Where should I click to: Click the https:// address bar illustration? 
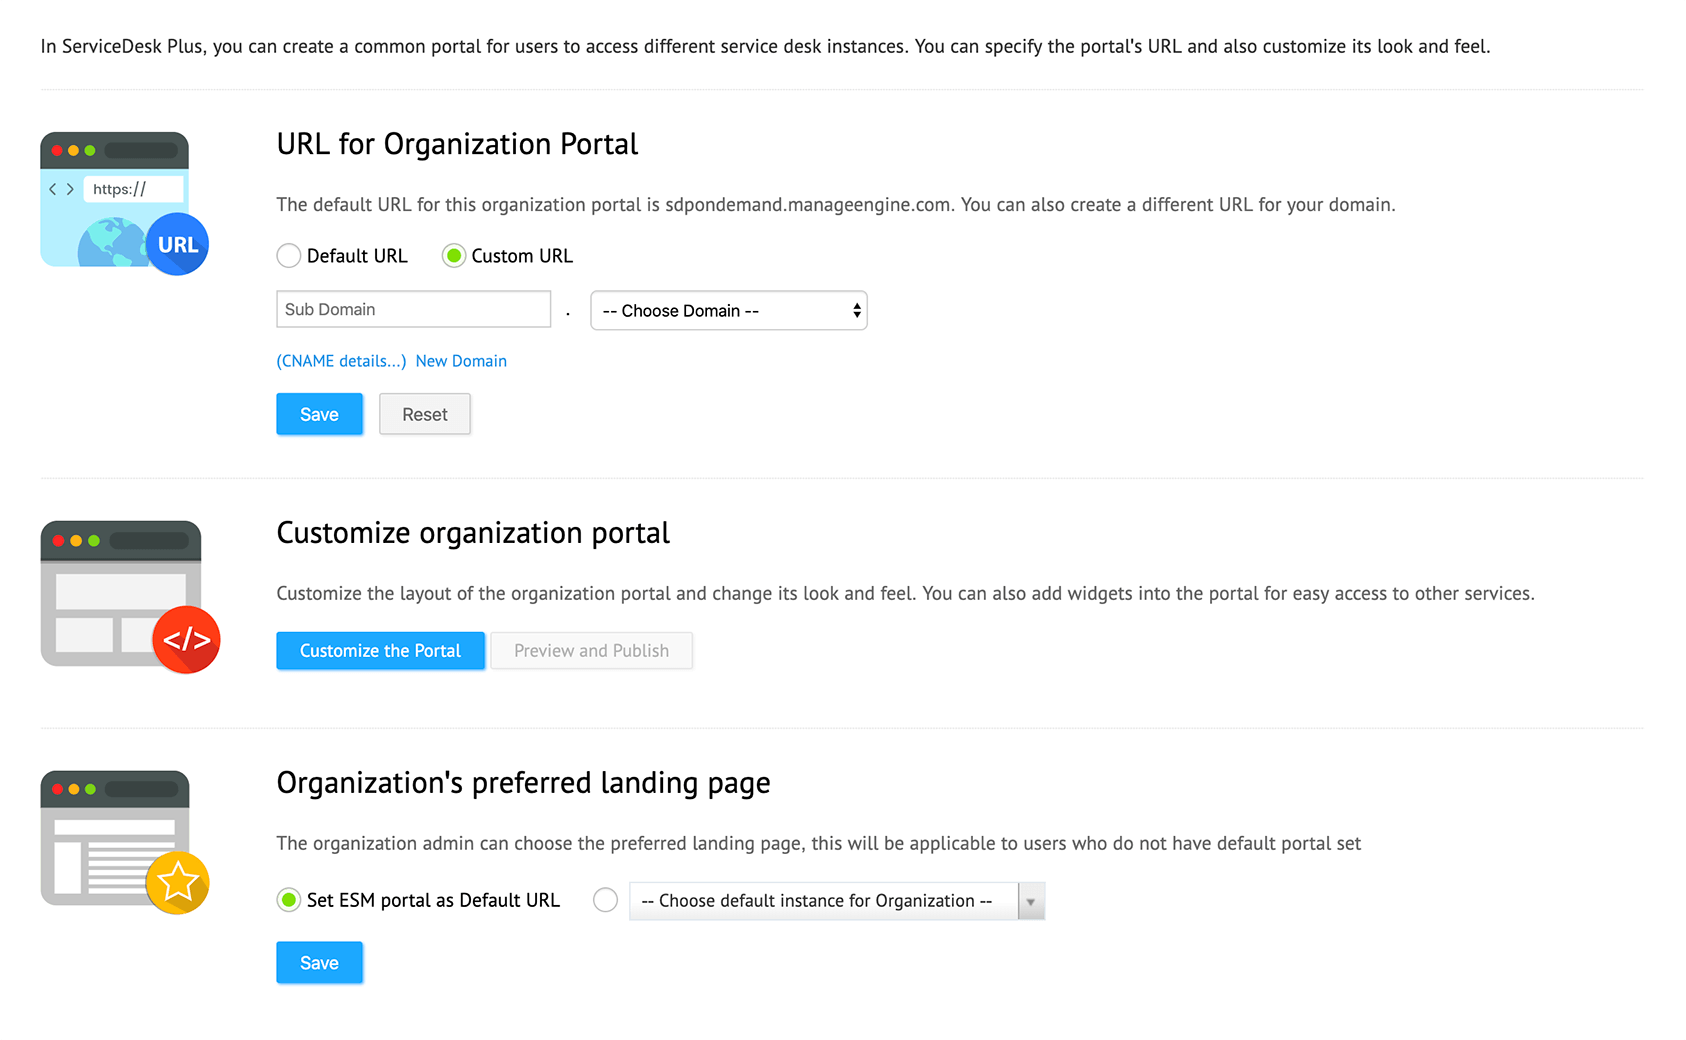coord(133,188)
